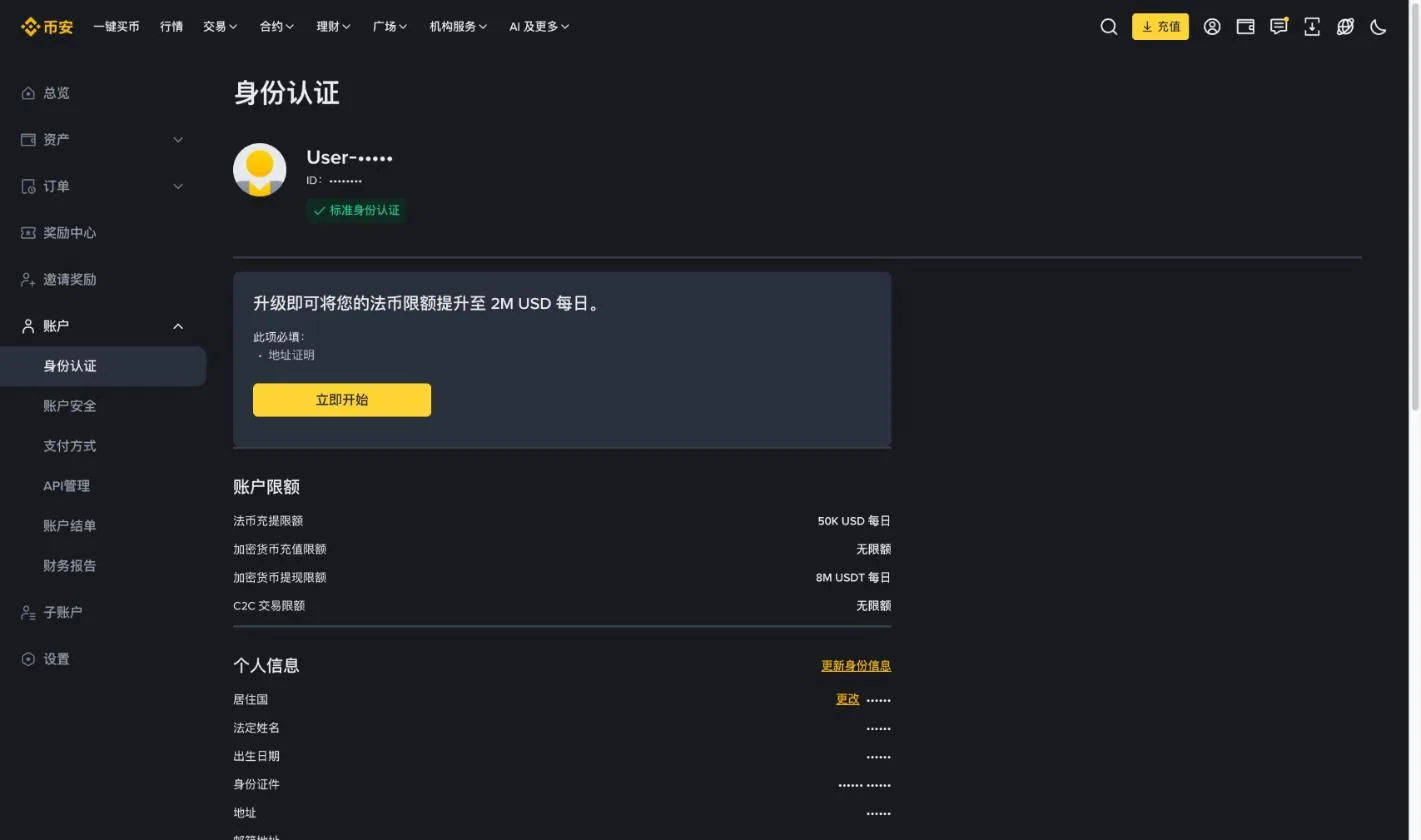Open the 合约 dropdown menu
This screenshot has width=1421, height=840.
(277, 27)
